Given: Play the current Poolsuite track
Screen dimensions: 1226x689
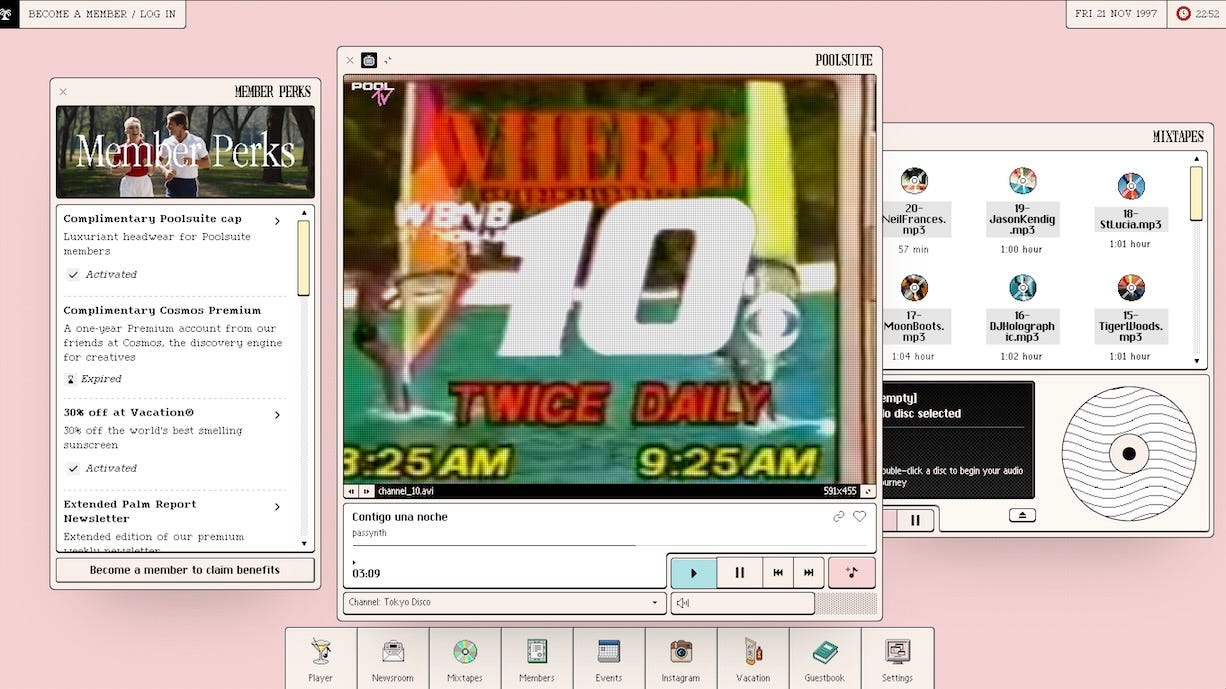Looking at the screenshot, I should tap(694, 573).
